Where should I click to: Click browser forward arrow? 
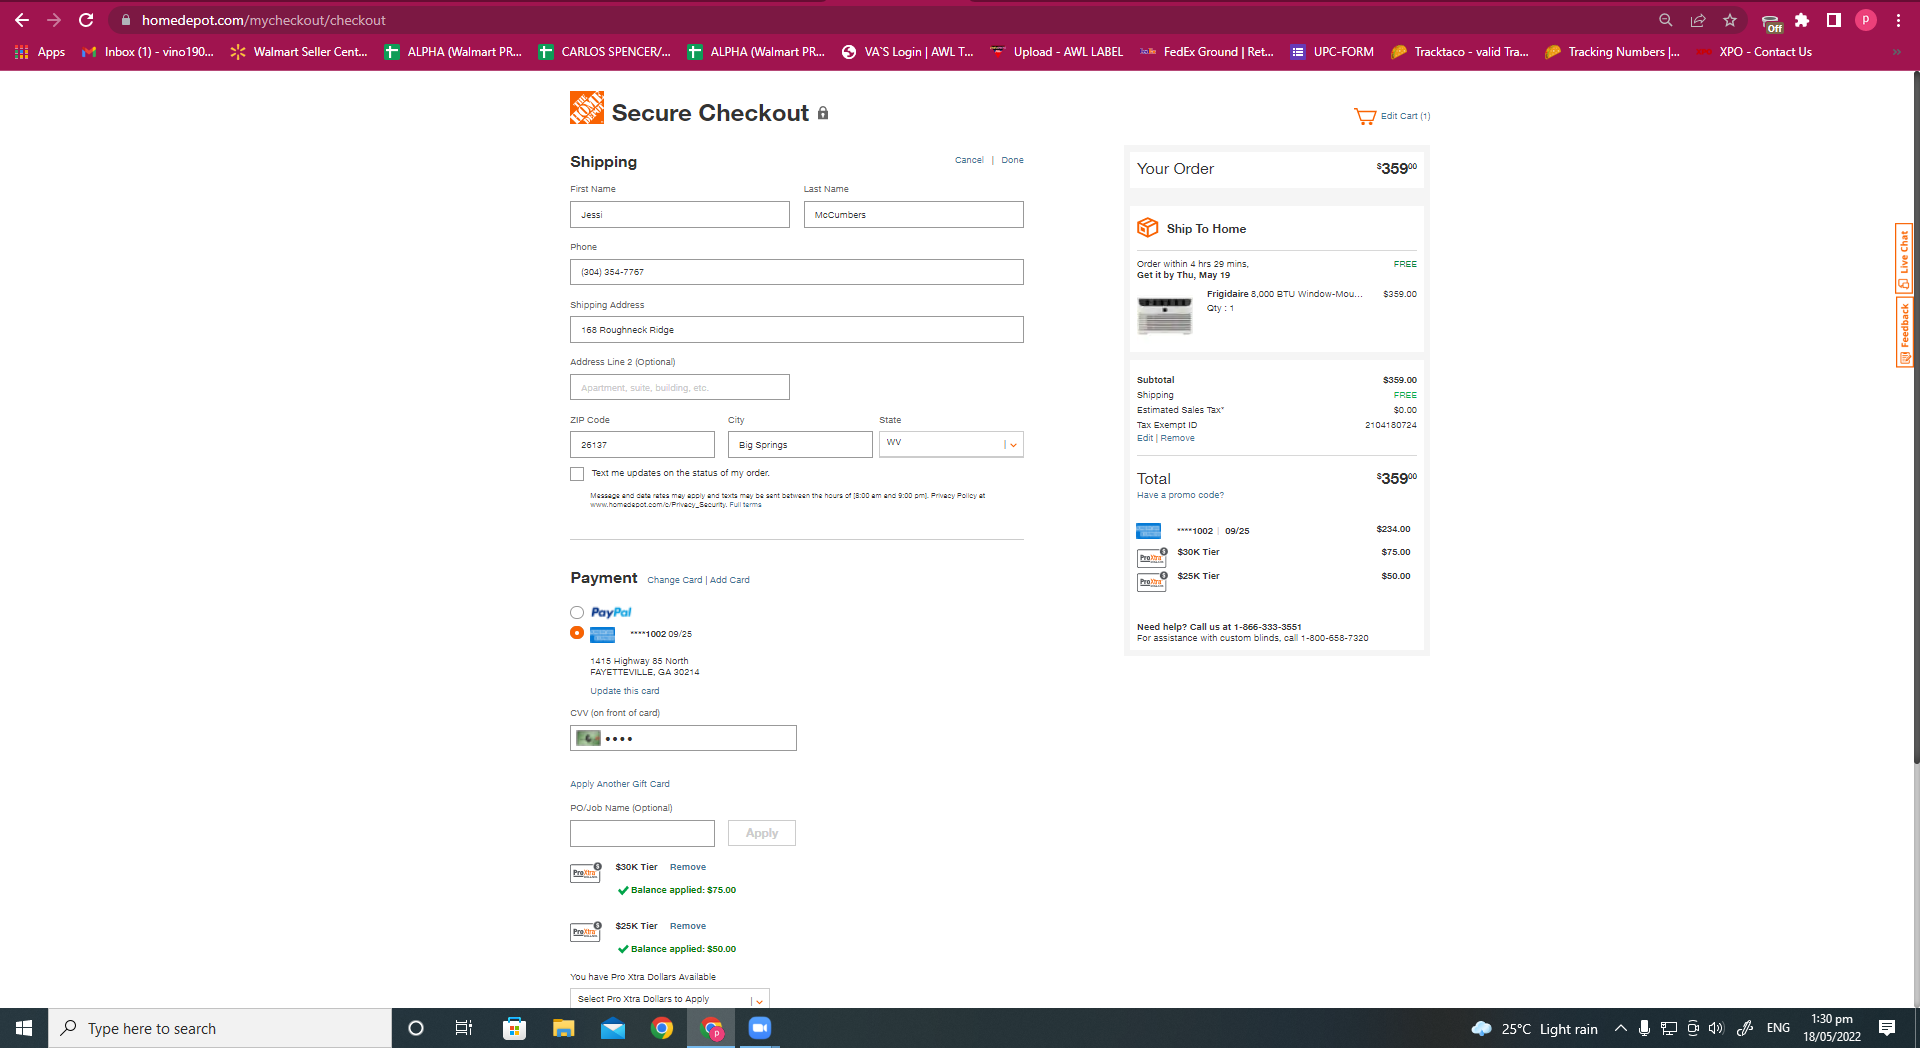click(54, 20)
